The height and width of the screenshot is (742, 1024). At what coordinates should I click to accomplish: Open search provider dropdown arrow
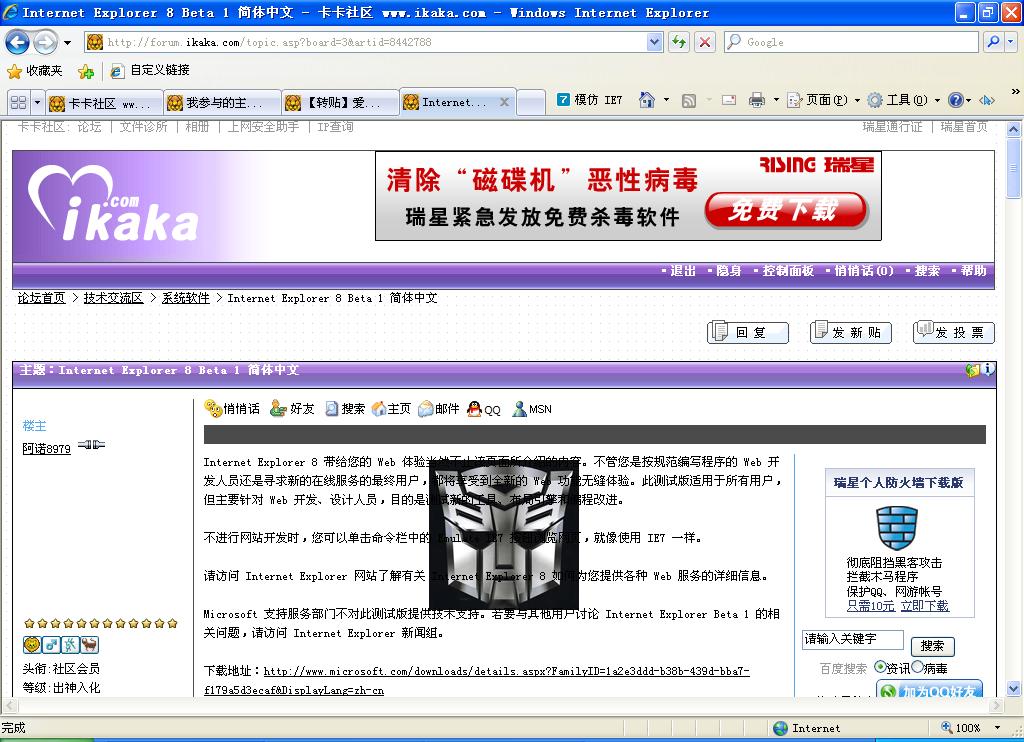[1011, 42]
